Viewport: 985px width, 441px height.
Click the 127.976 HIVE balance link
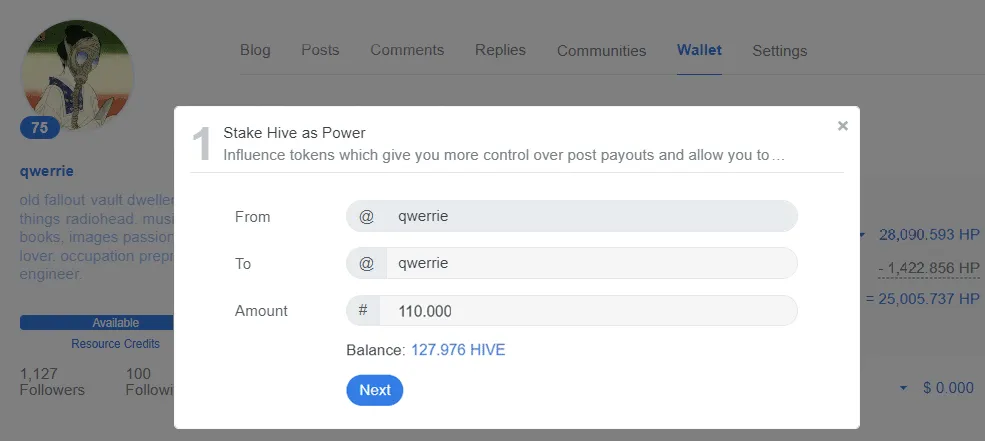point(458,350)
